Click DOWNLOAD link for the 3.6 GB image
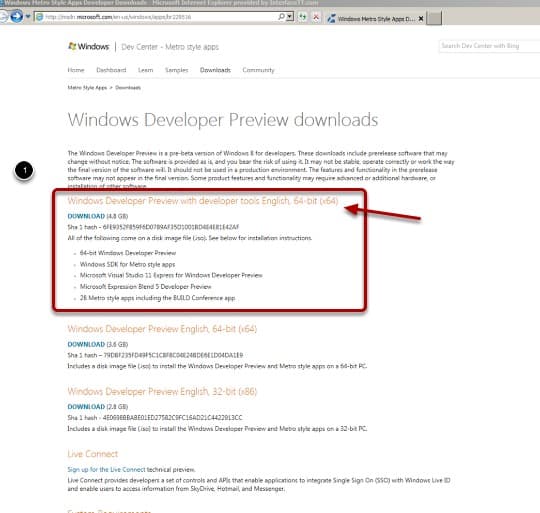The height and width of the screenshot is (513, 540). click(86, 344)
